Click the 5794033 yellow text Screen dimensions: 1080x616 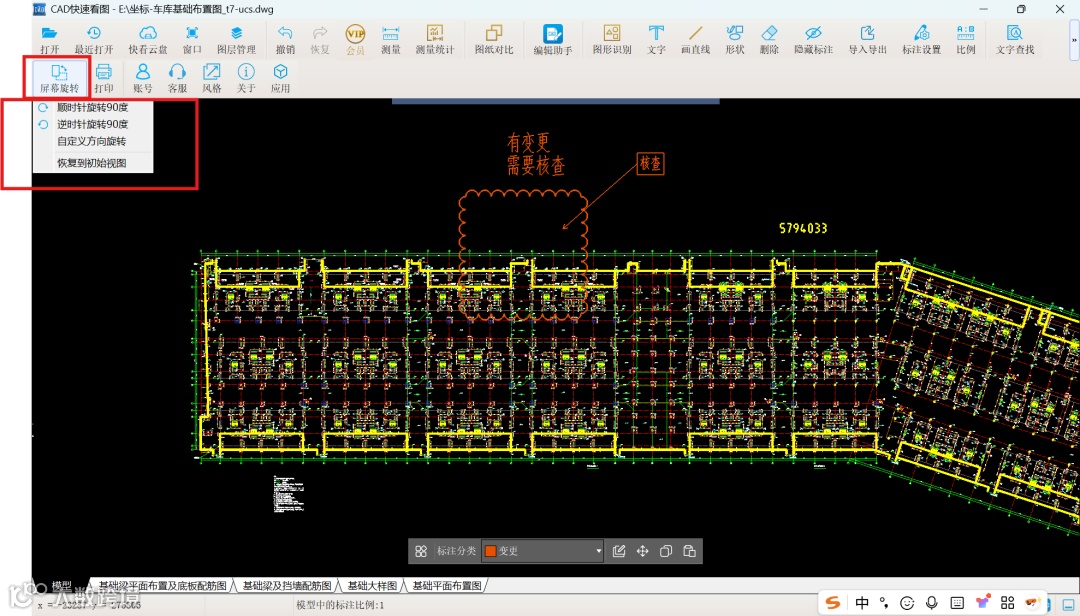click(x=802, y=228)
